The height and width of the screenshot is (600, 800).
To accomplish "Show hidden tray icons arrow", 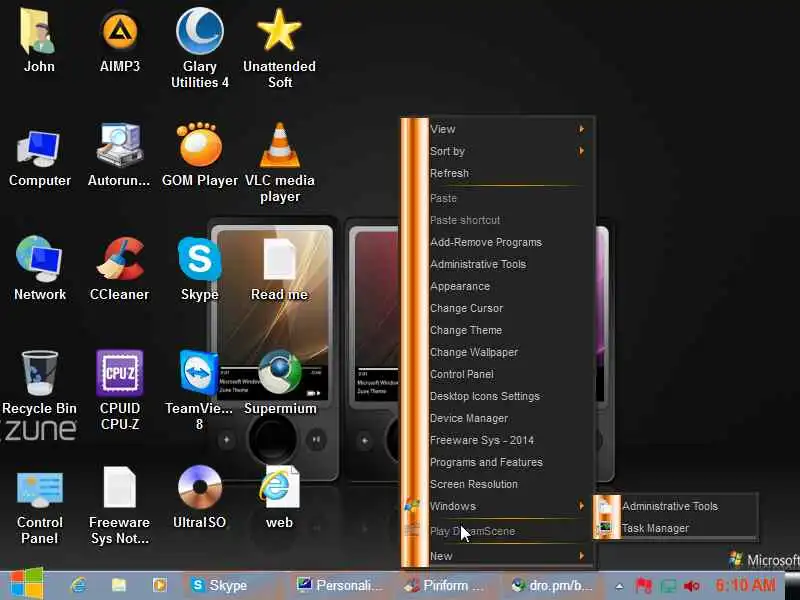I will coord(619,586).
